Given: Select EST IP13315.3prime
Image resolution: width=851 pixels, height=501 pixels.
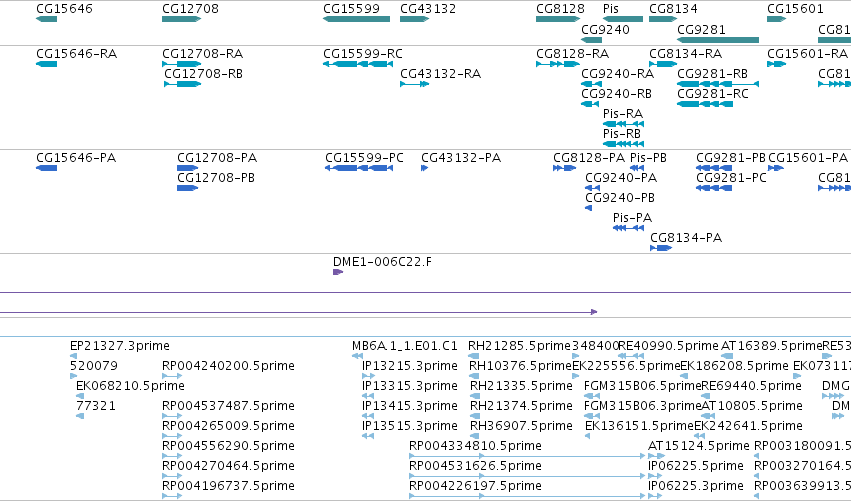Looking at the screenshot, I should click(x=367, y=396).
